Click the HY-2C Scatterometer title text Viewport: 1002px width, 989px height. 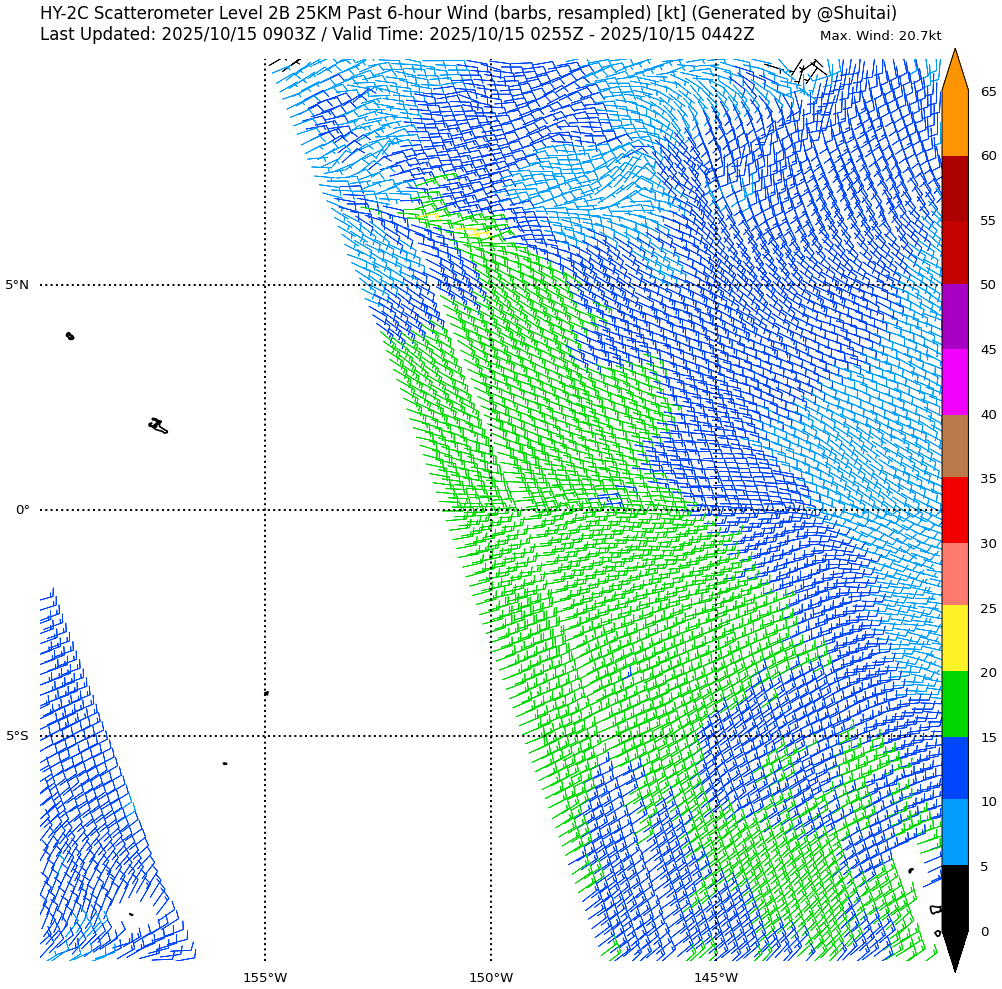click(x=468, y=13)
